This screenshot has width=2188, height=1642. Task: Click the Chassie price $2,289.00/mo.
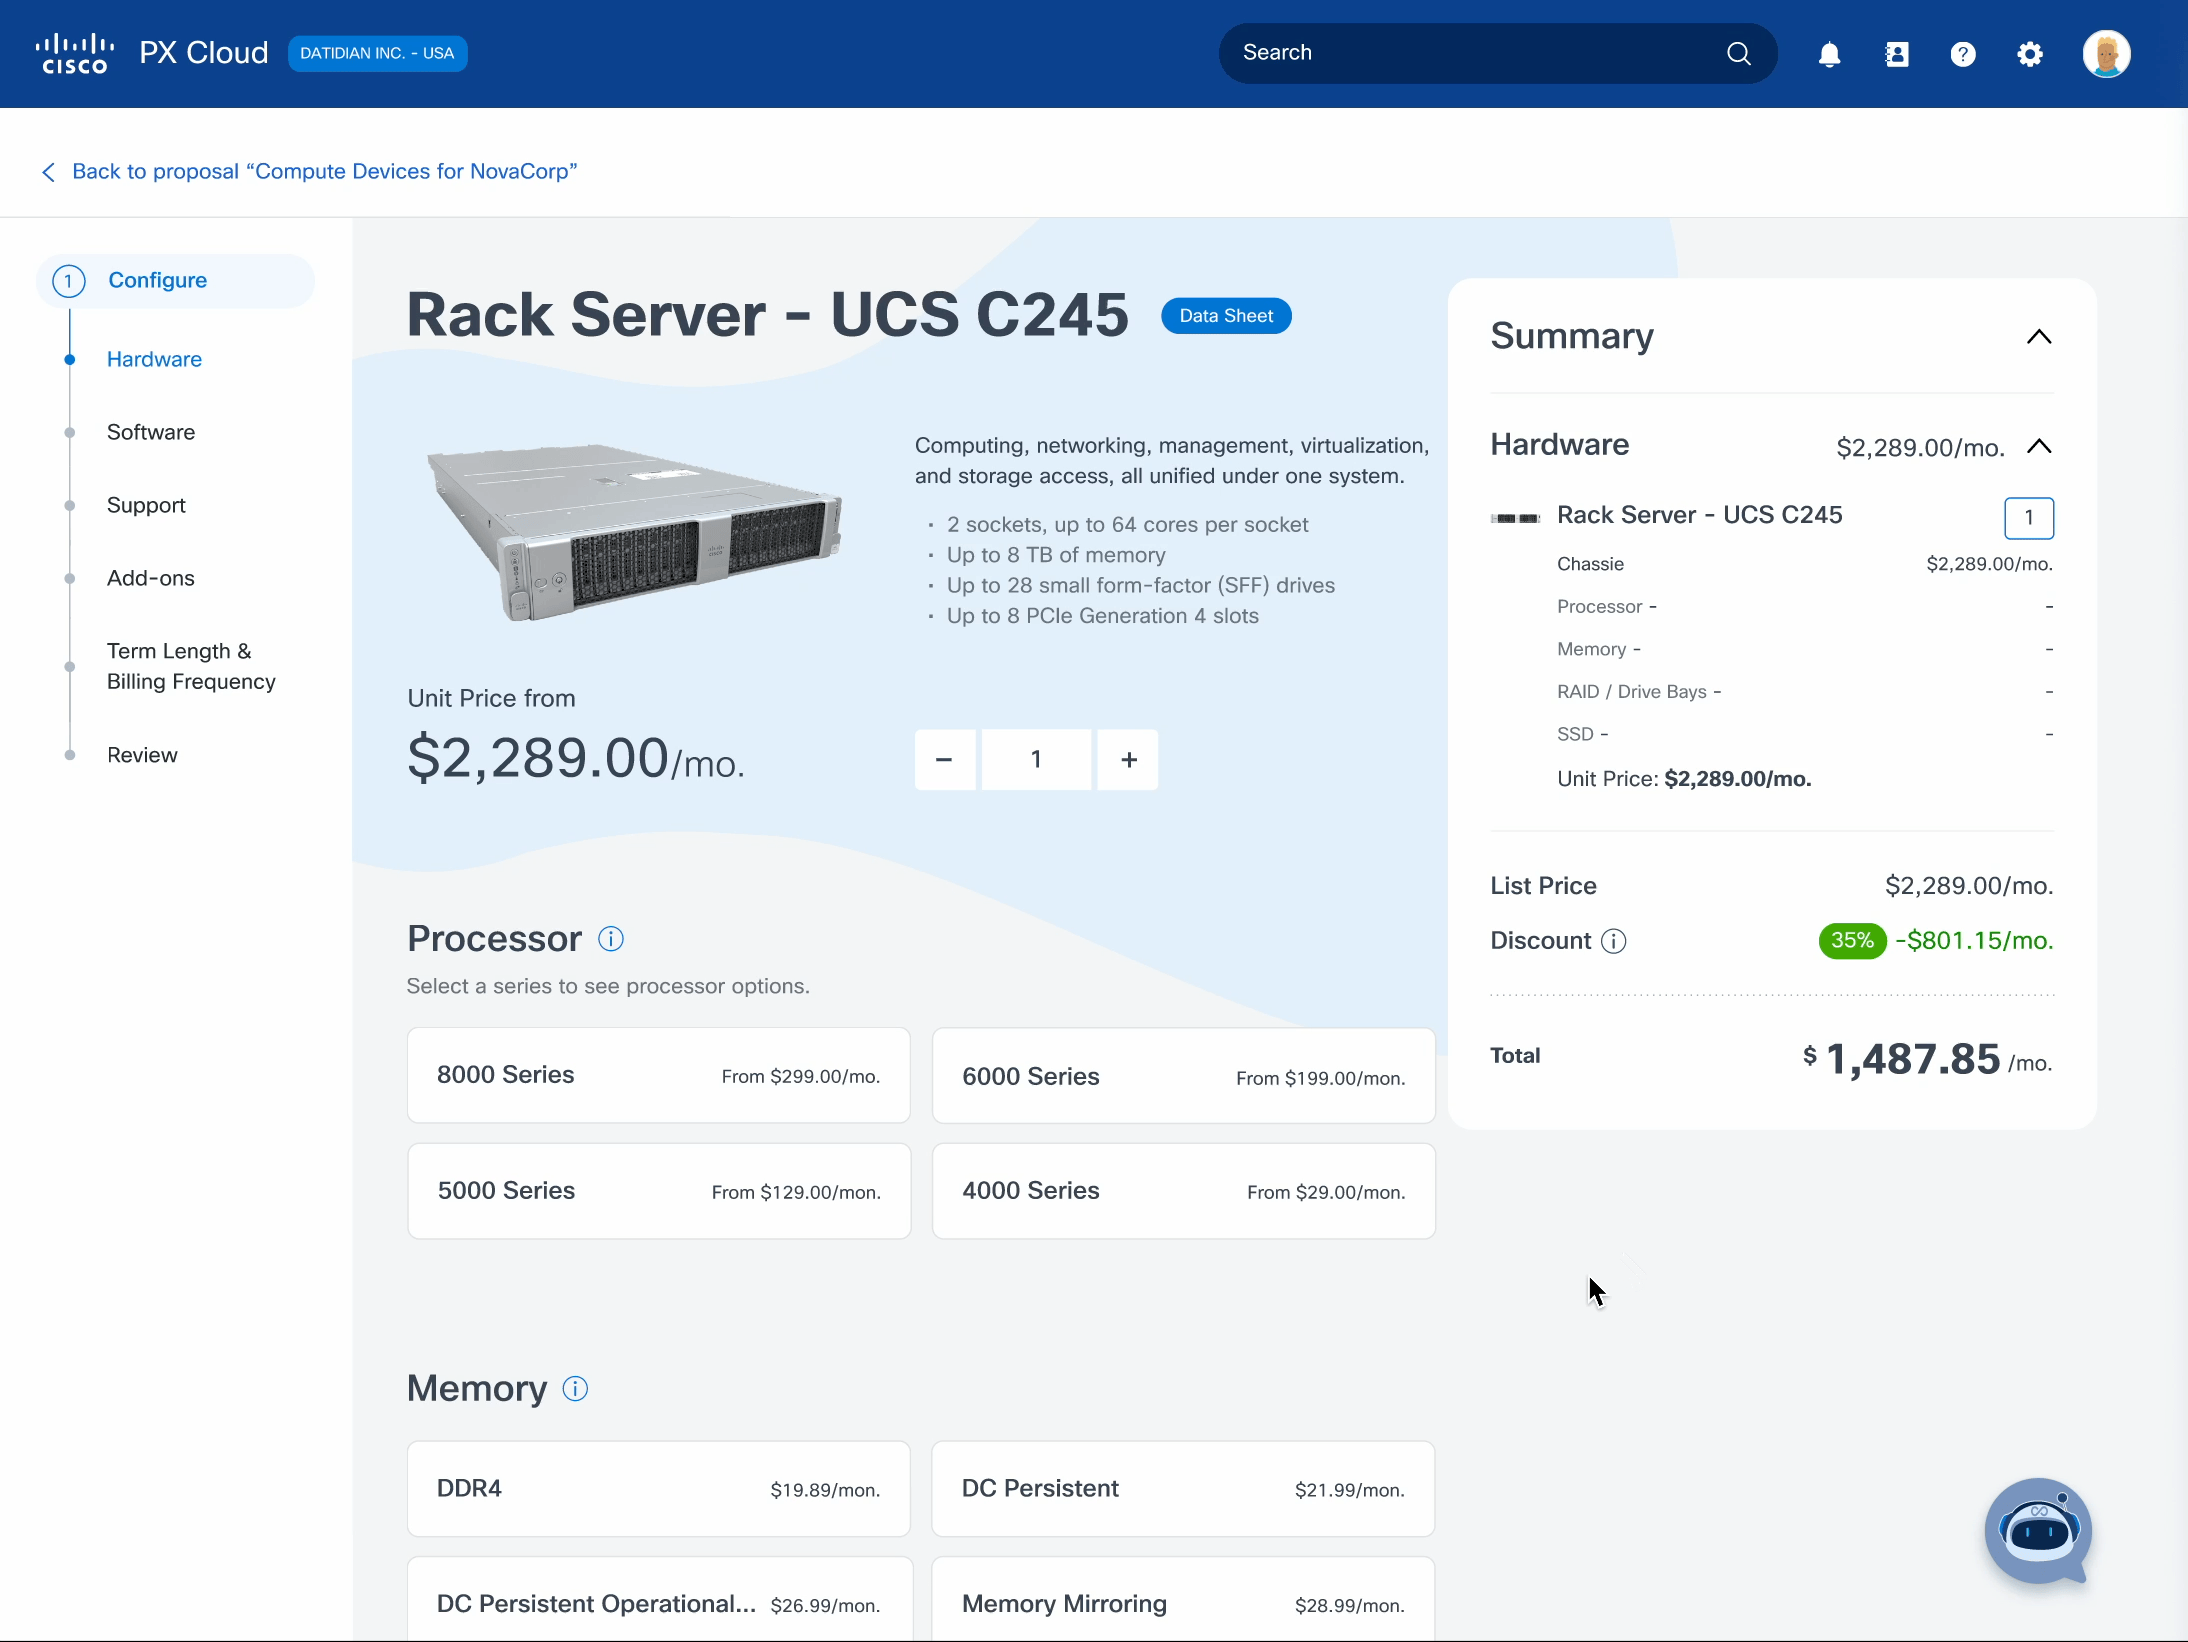1989,564
